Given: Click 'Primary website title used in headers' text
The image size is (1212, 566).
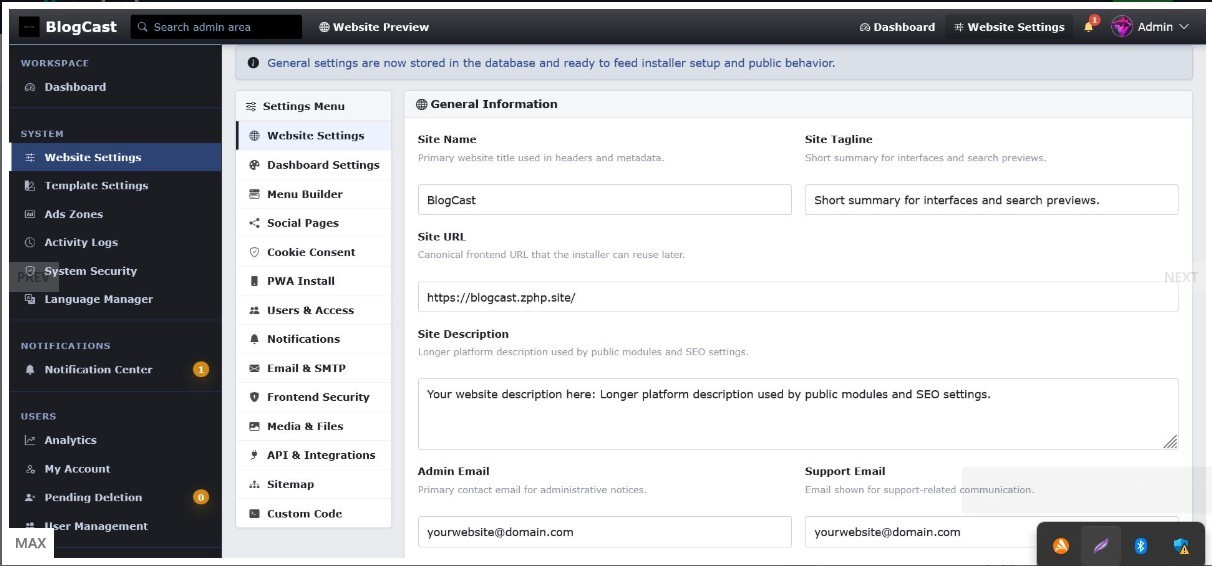Looking at the screenshot, I should pos(541,158).
